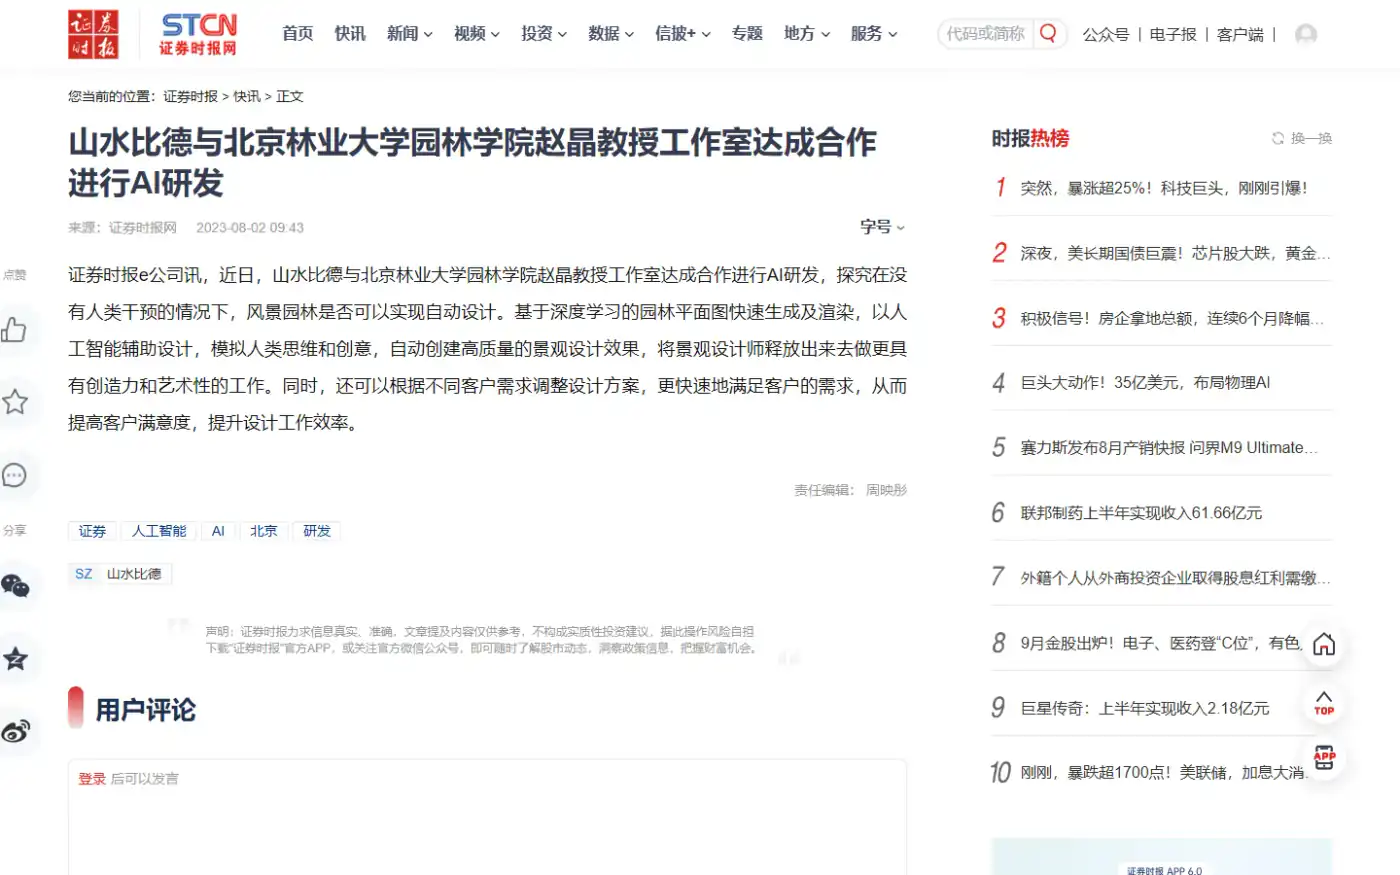Screen dimensions: 1400x875
Task: Expand the 视频 menu
Action: [477, 33]
